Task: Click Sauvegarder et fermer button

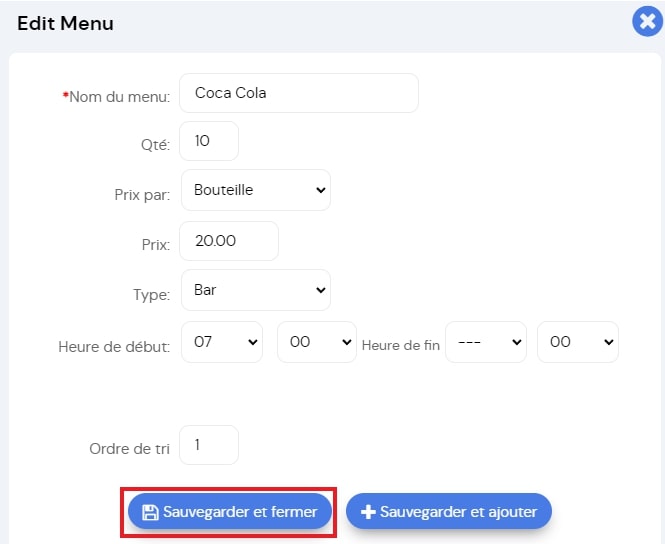Action: 229,511
